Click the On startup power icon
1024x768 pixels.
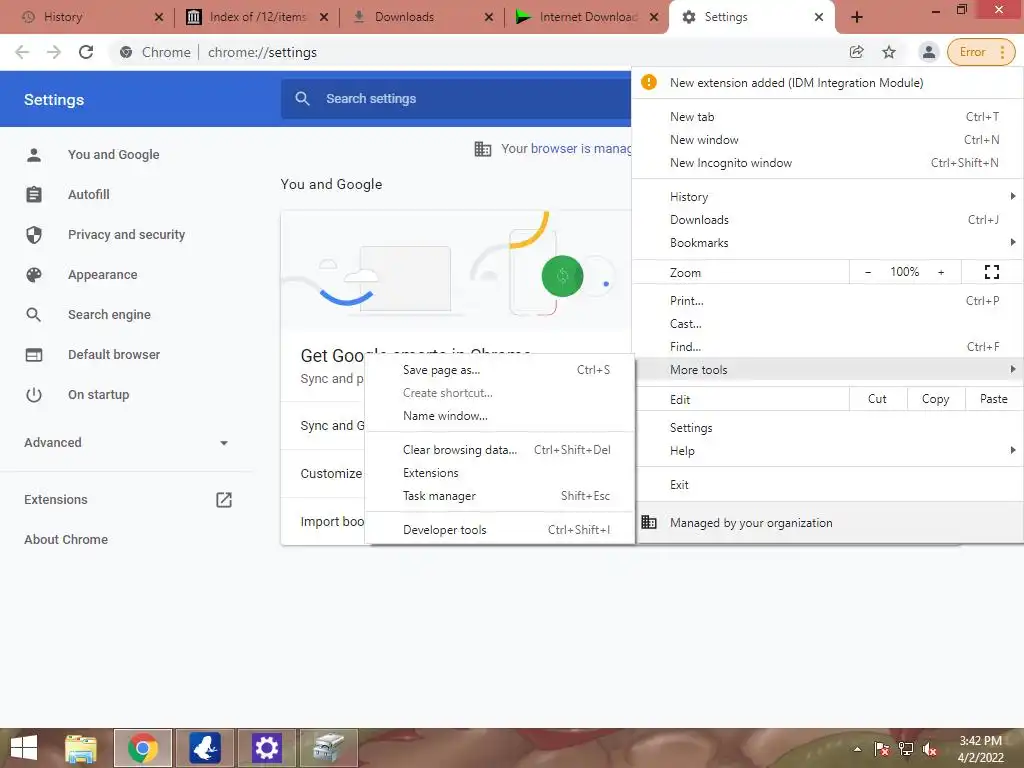coord(34,394)
